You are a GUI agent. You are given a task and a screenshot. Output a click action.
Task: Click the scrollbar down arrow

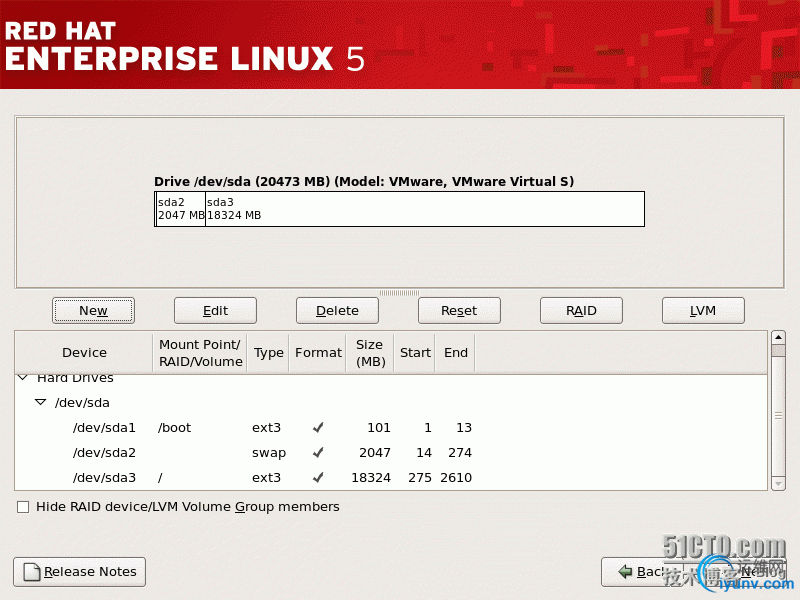[778, 483]
